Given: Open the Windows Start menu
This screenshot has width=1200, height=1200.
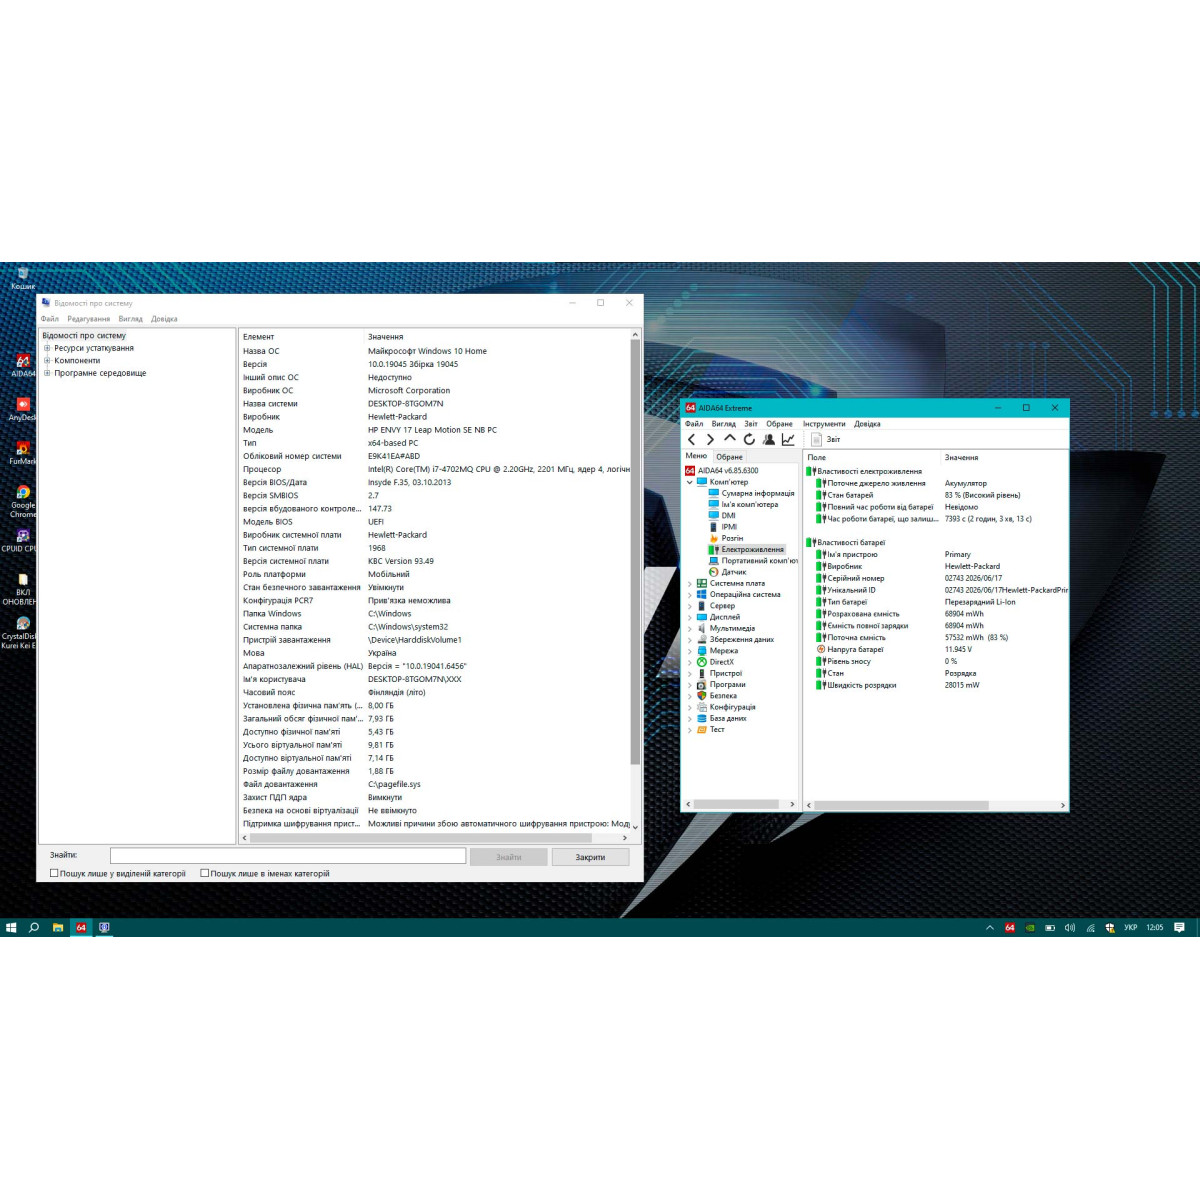Looking at the screenshot, I should (x=11, y=928).
